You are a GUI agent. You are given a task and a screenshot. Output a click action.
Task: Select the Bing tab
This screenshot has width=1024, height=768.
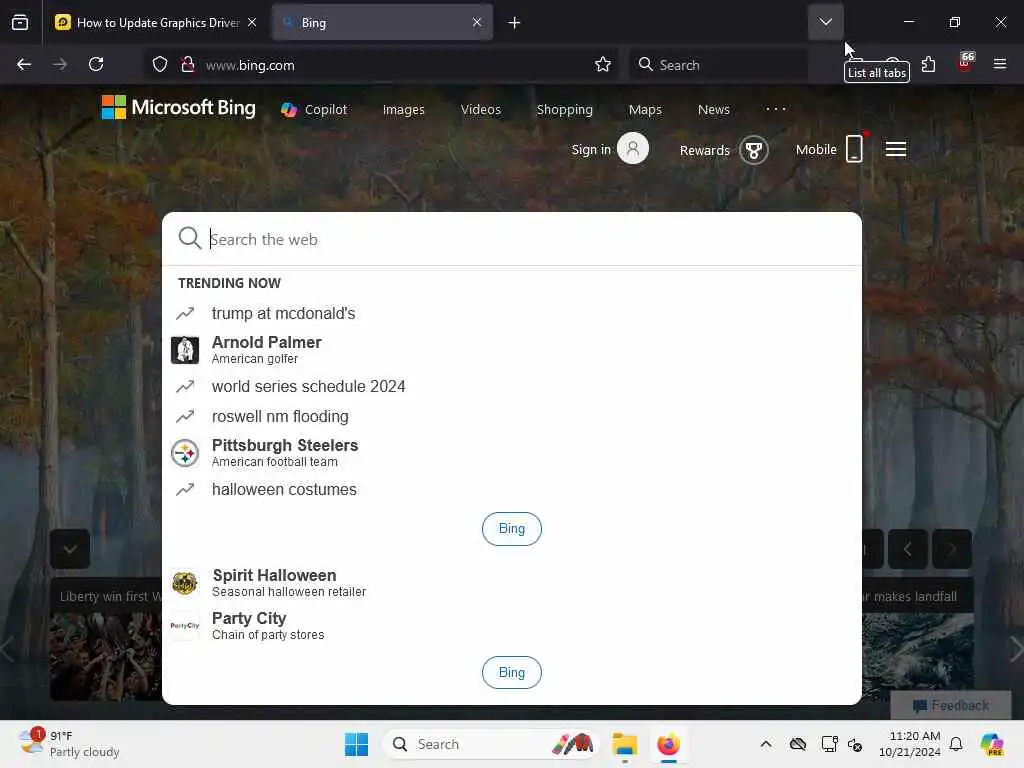[x=382, y=22]
